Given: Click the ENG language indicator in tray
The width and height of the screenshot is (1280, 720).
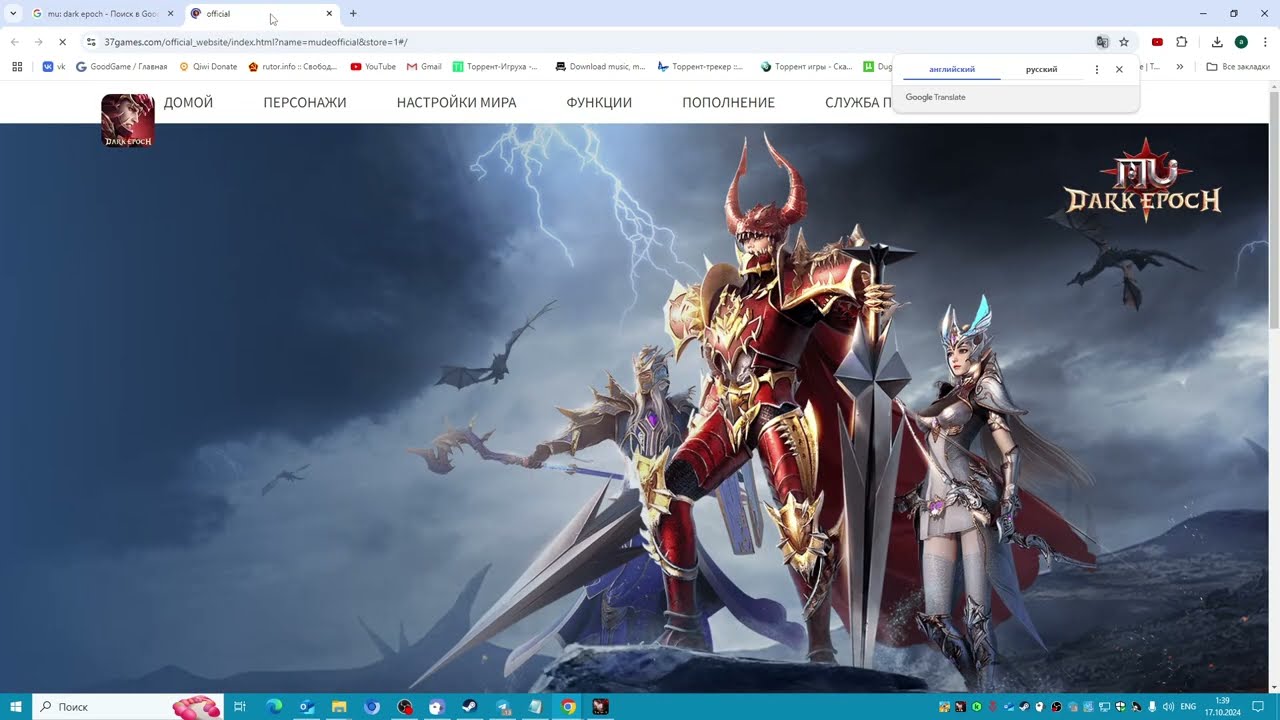Looking at the screenshot, I should (x=1188, y=707).
